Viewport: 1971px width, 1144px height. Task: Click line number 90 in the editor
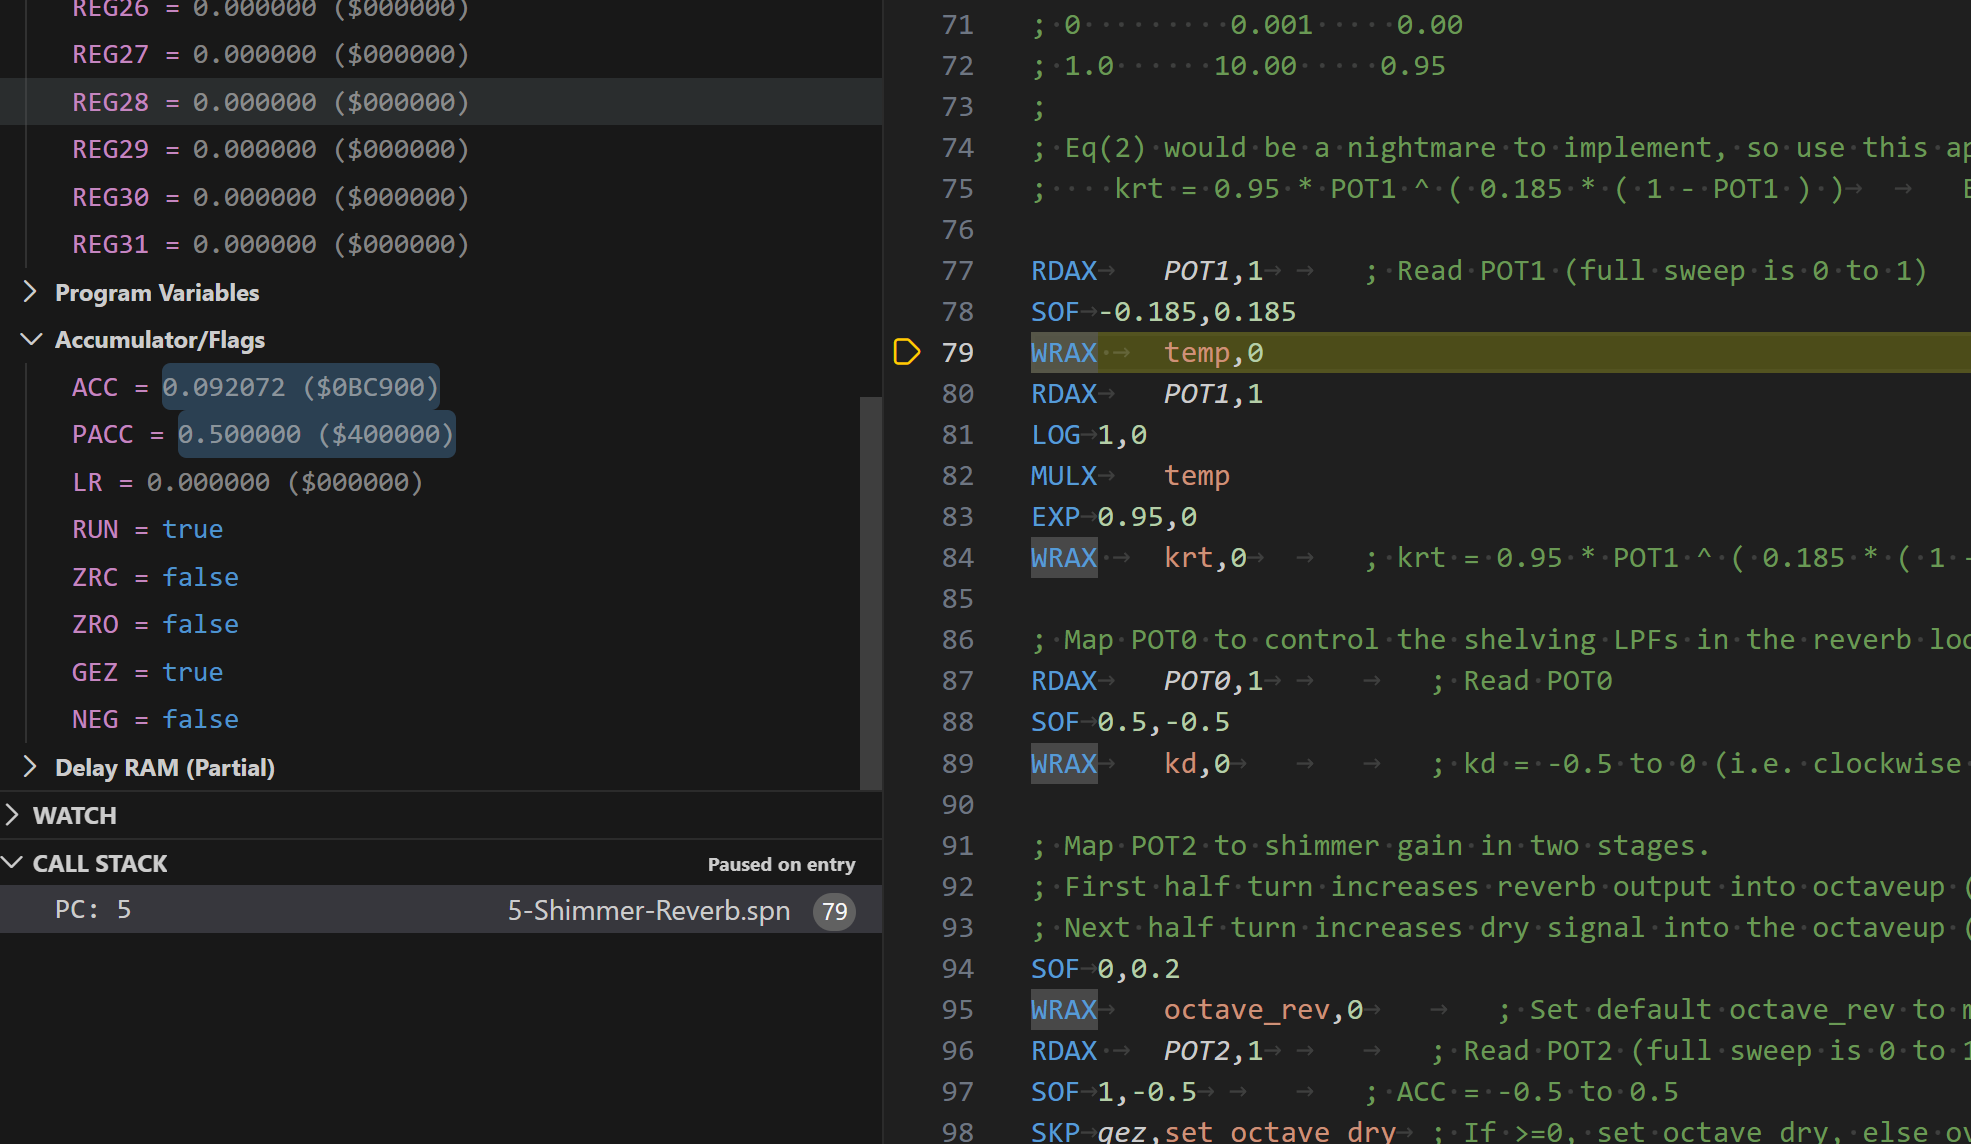point(956,804)
